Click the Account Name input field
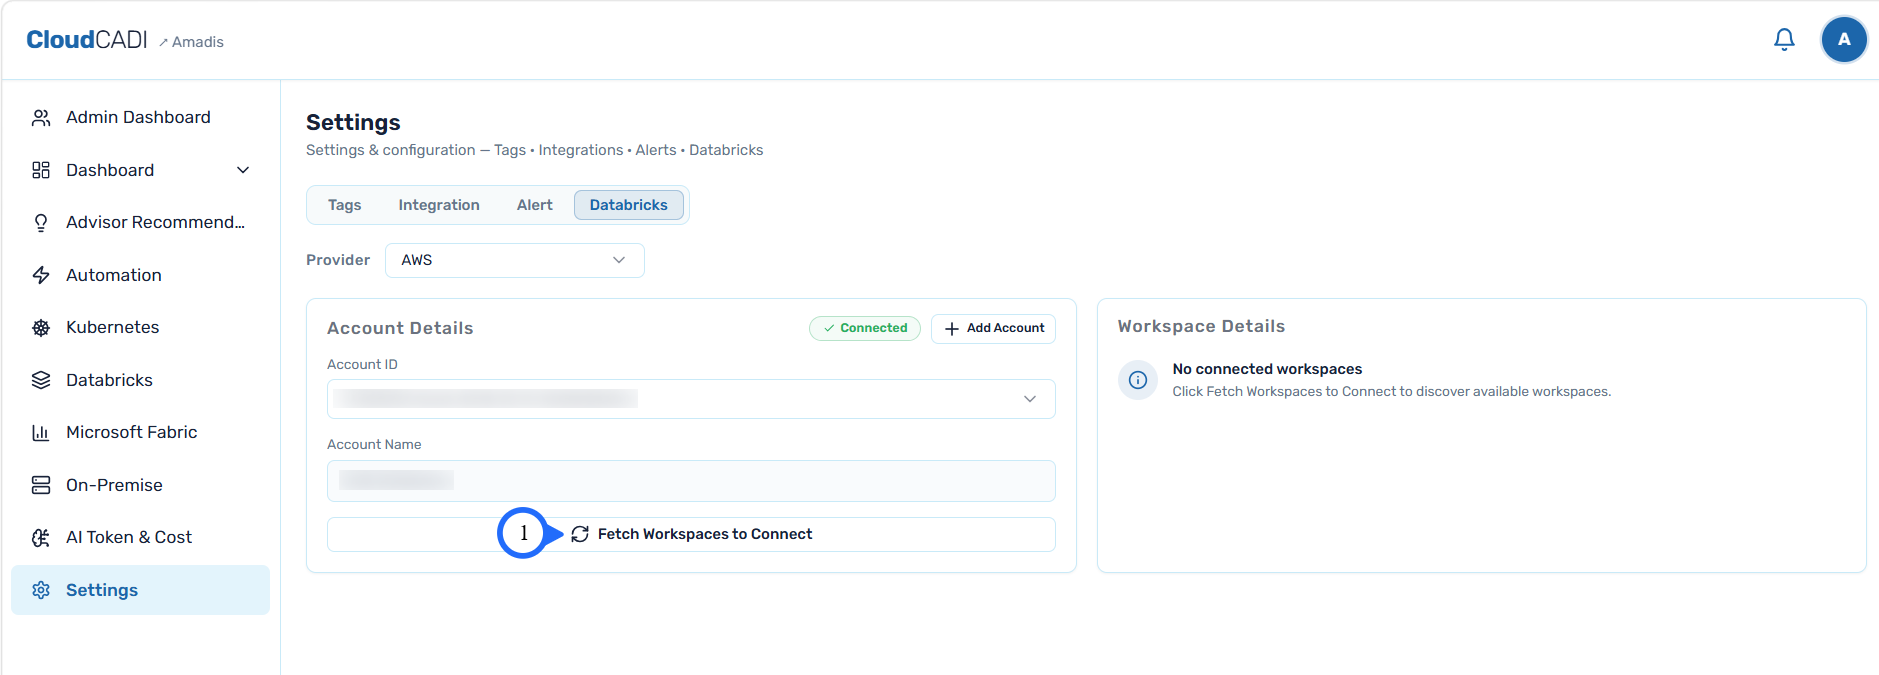The image size is (1879, 675). (x=691, y=481)
